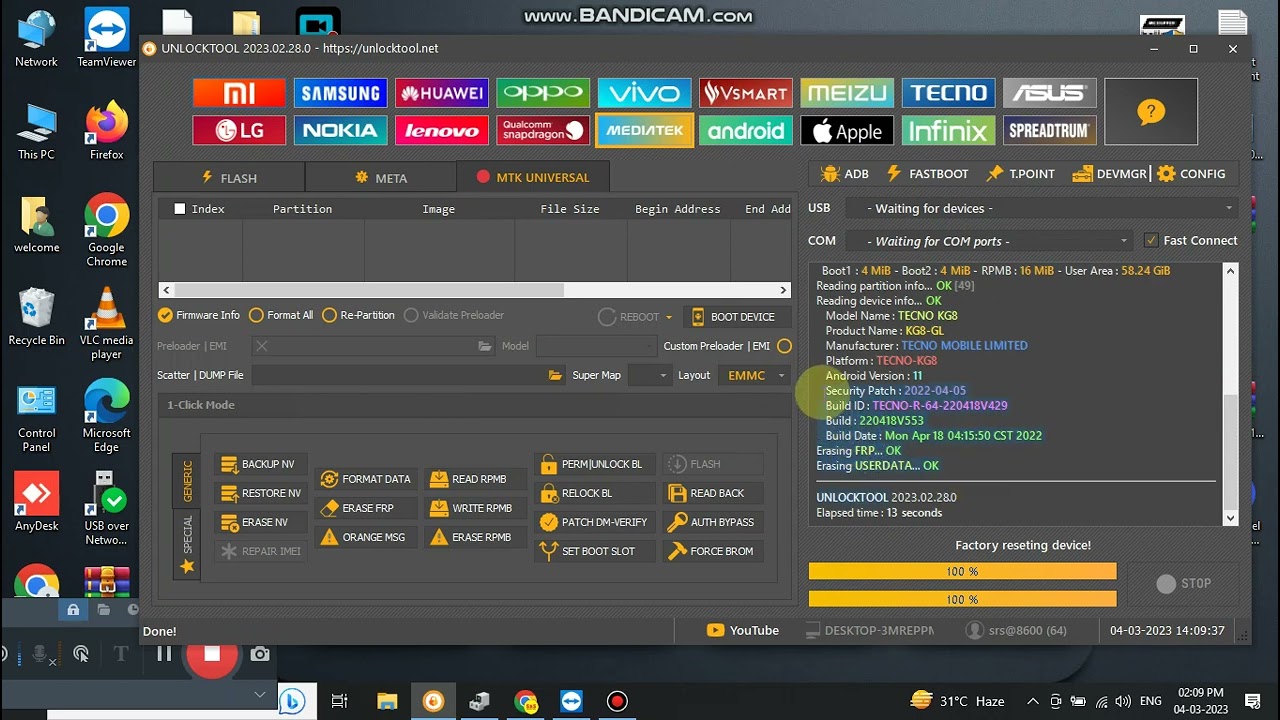This screenshot has height=720, width=1280.
Task: Open the FASTBOOT tool
Action: tap(927, 173)
